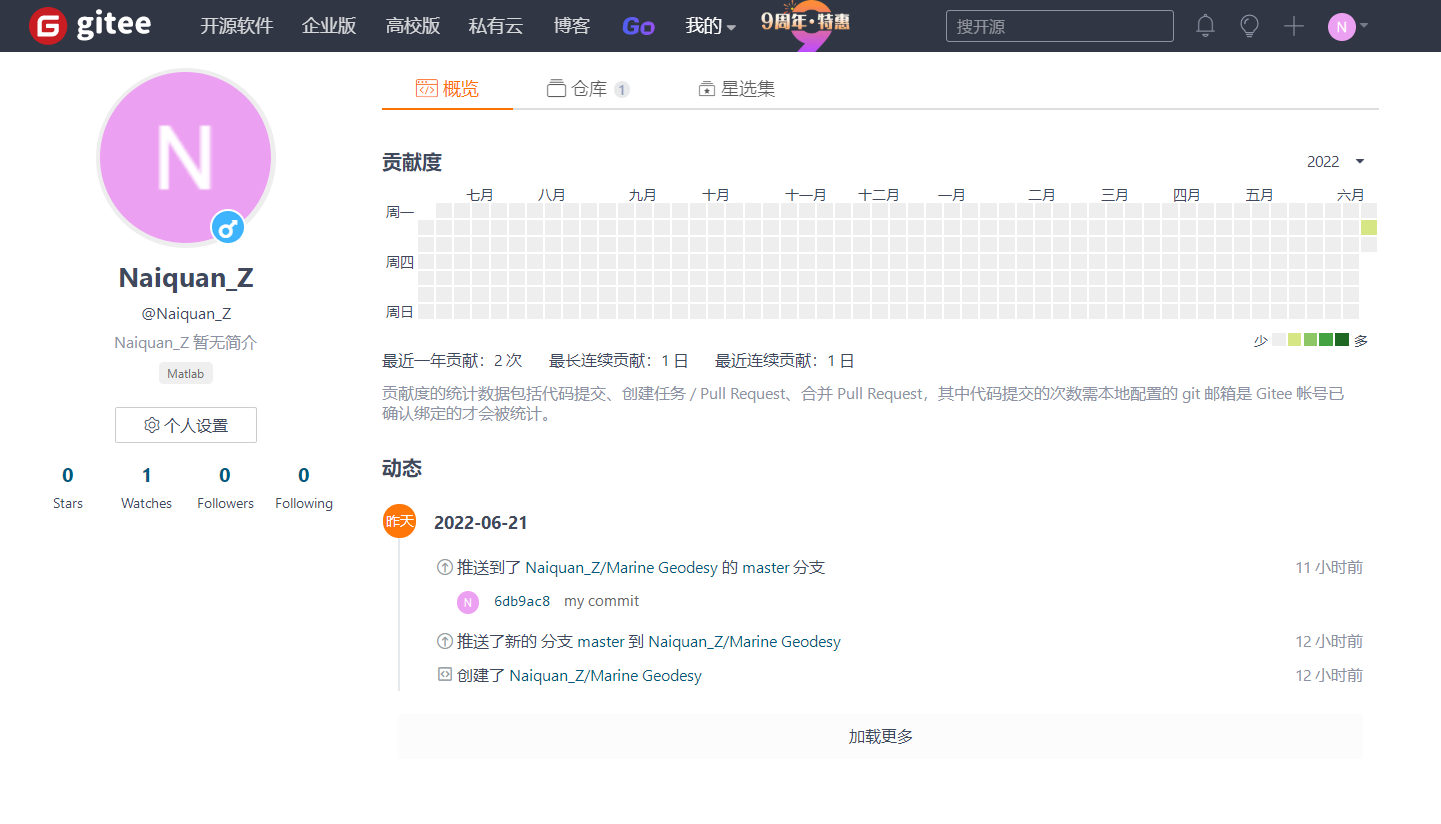
Task: Open Naiquan_Z/Marine Geodesy in 创建了 entry
Action: [606, 675]
